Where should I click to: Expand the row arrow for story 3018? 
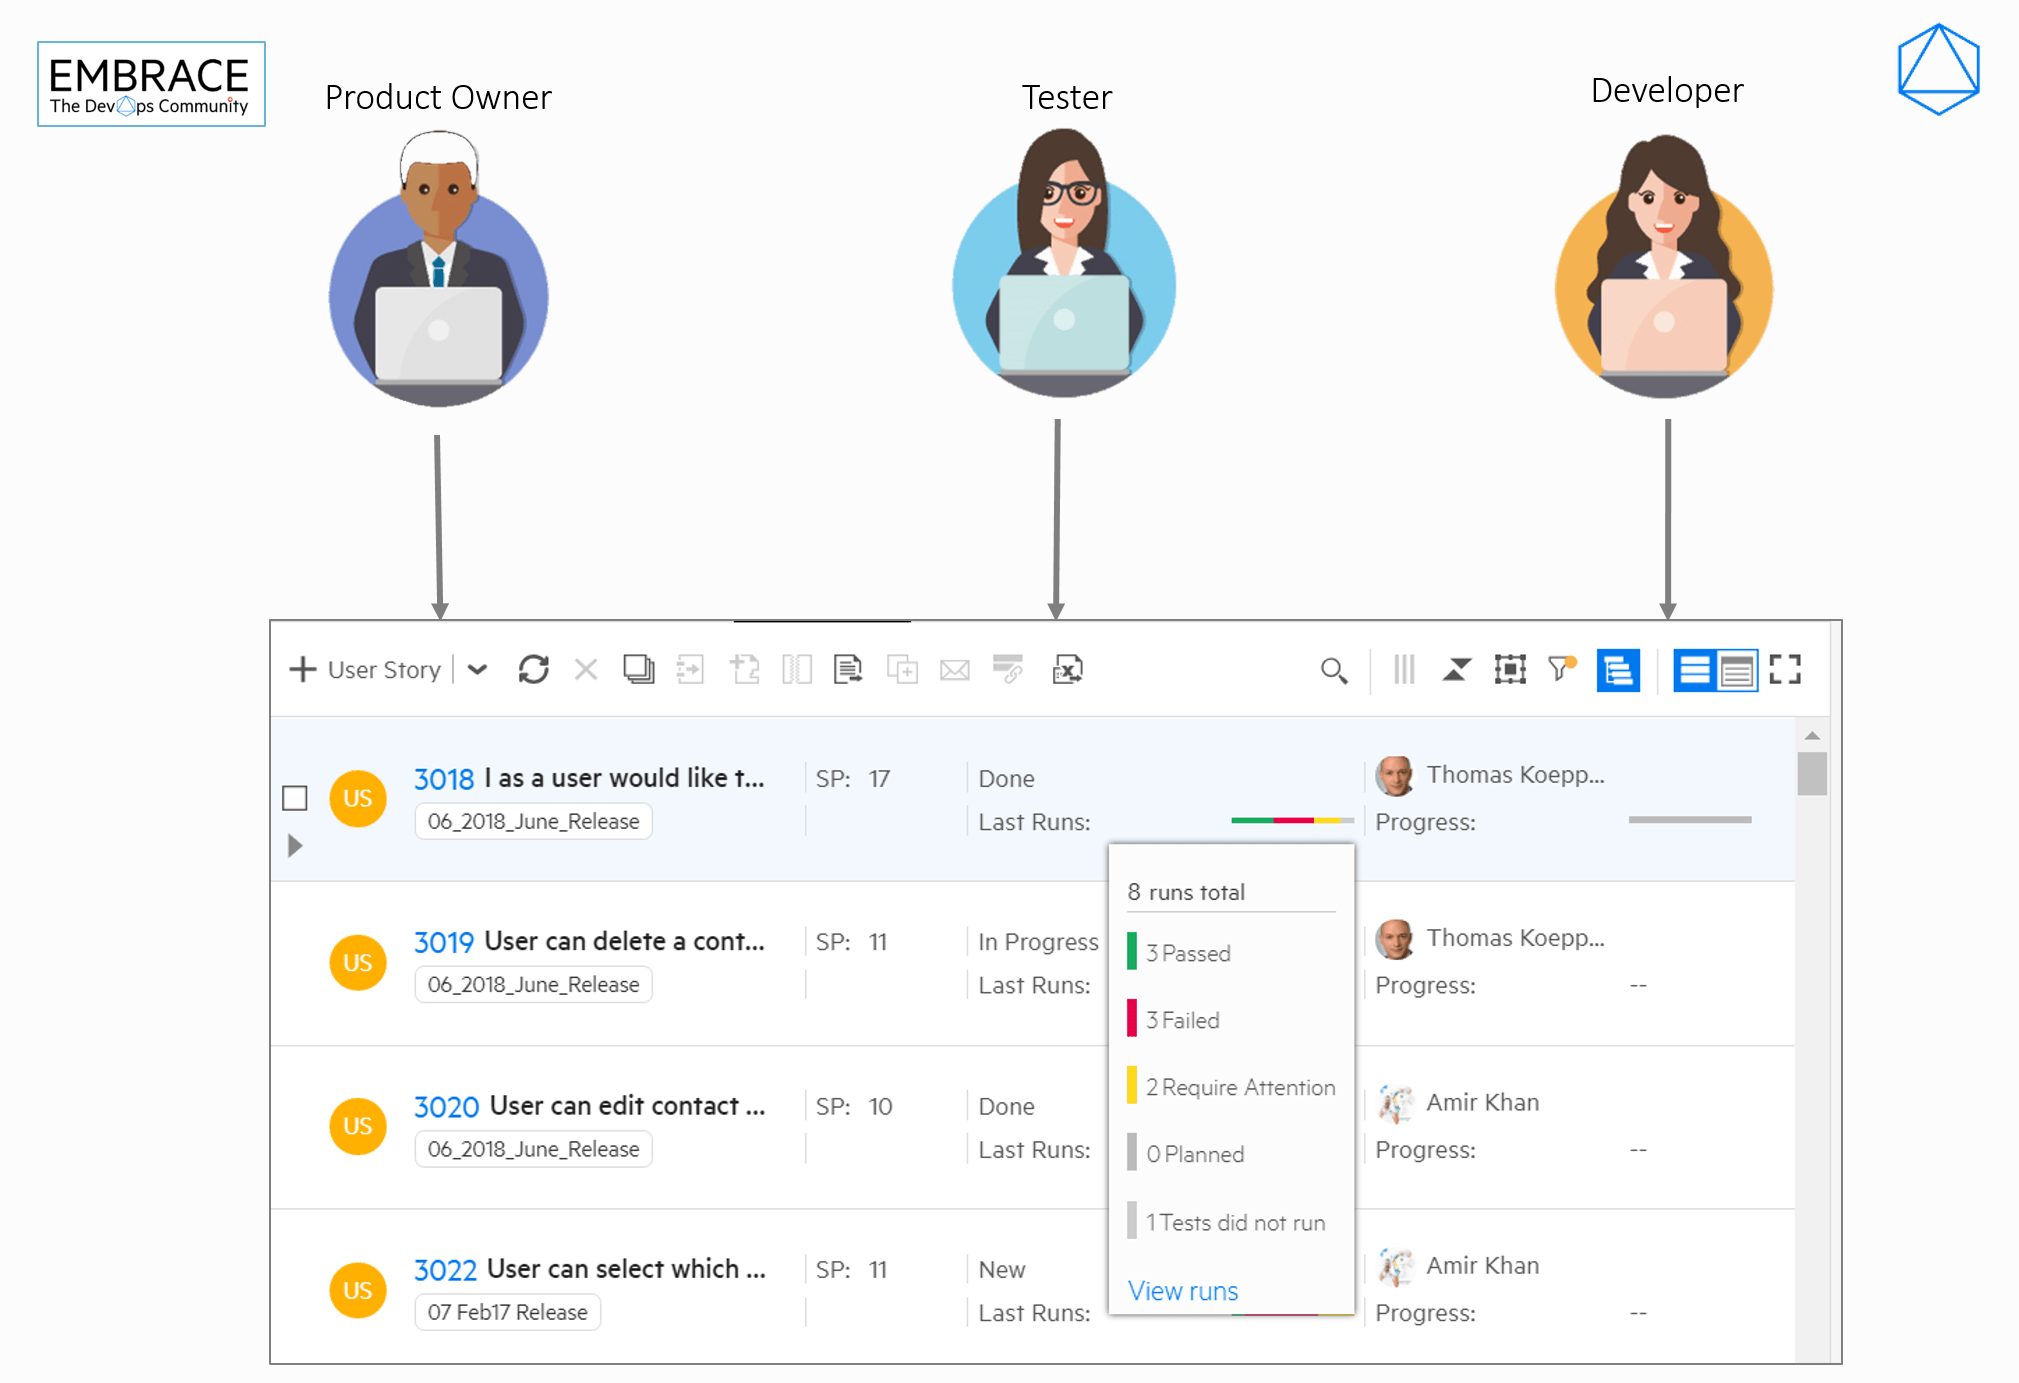[295, 846]
